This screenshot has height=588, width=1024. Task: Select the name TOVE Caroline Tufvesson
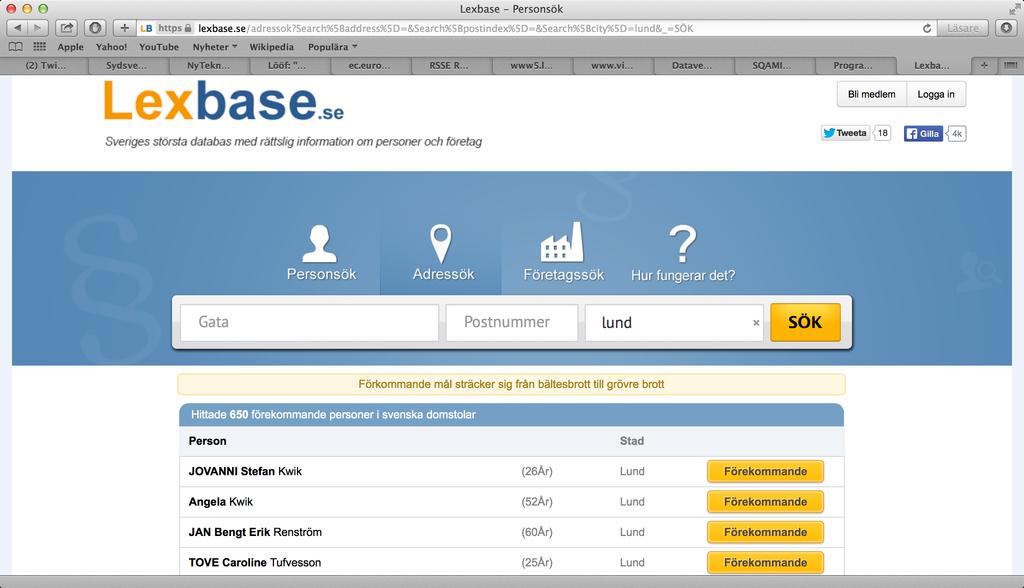[255, 563]
